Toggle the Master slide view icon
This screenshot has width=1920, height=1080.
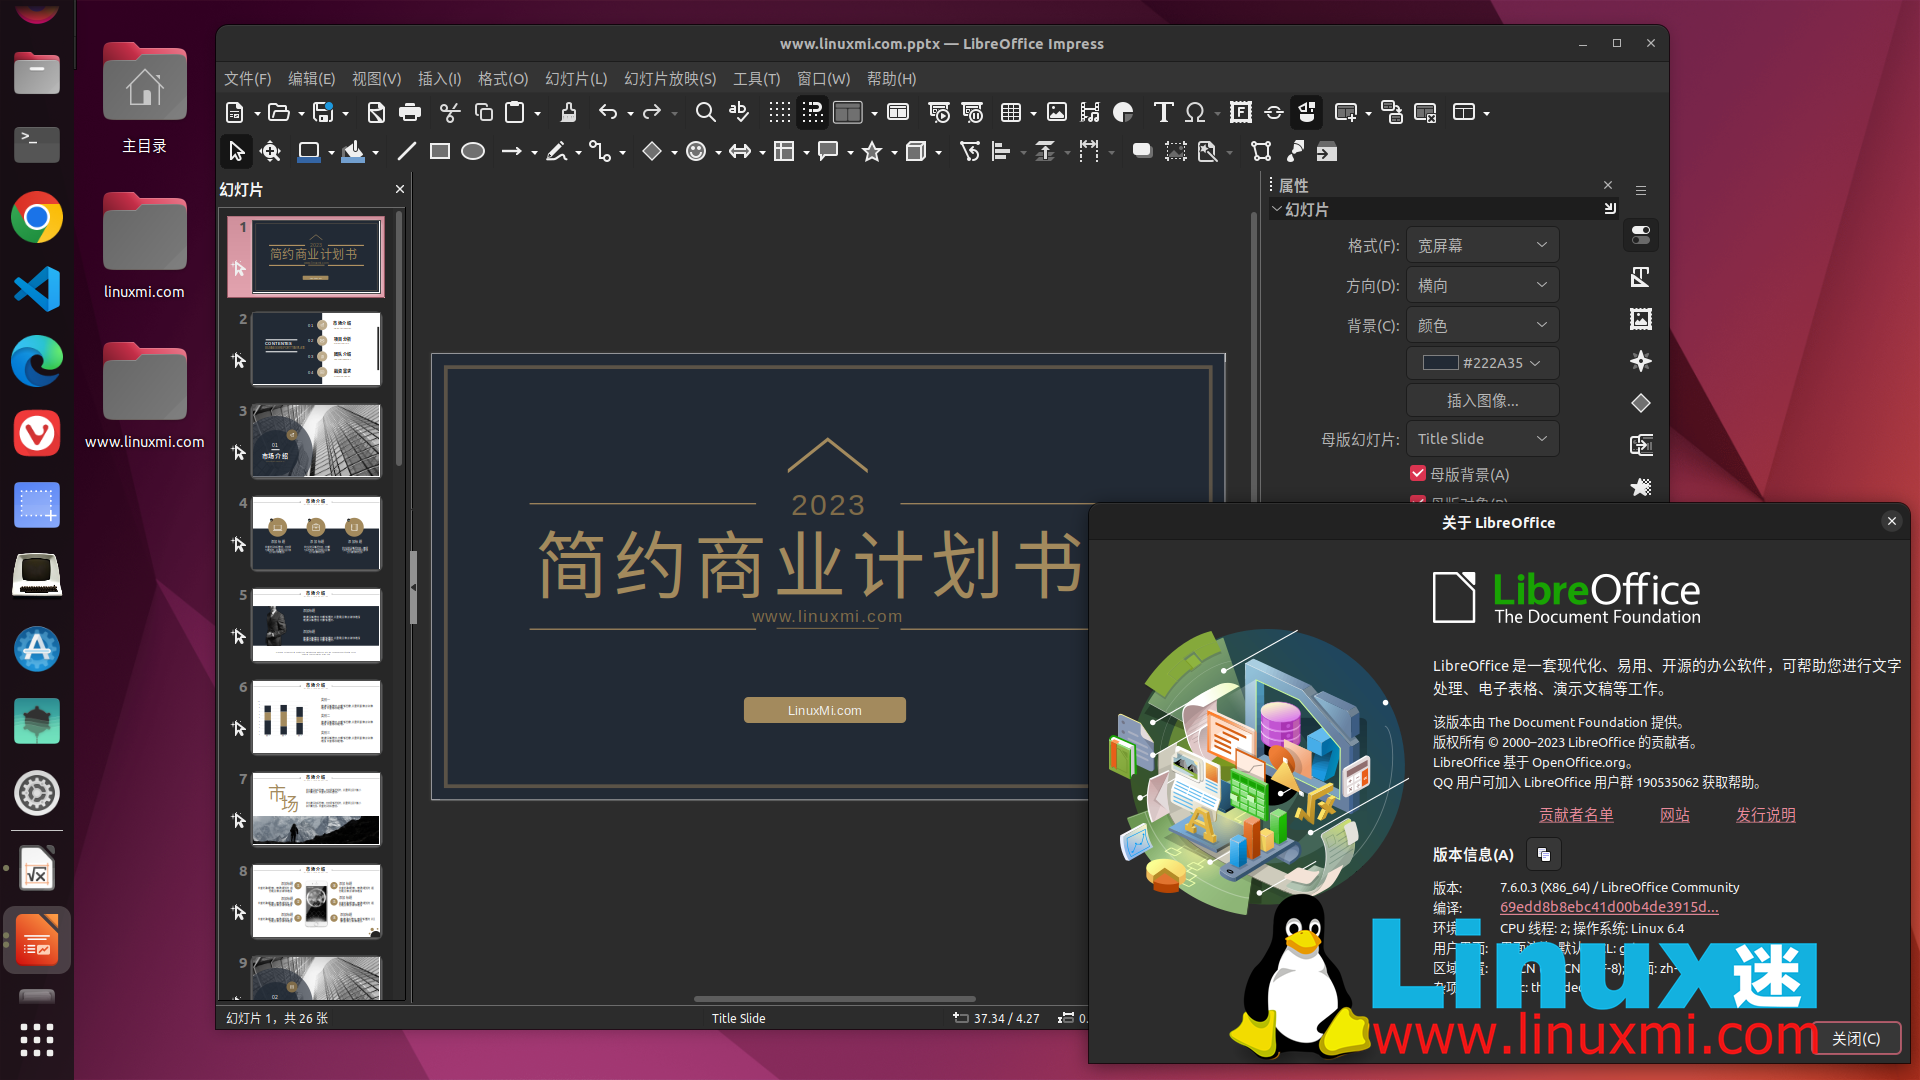[898, 112]
